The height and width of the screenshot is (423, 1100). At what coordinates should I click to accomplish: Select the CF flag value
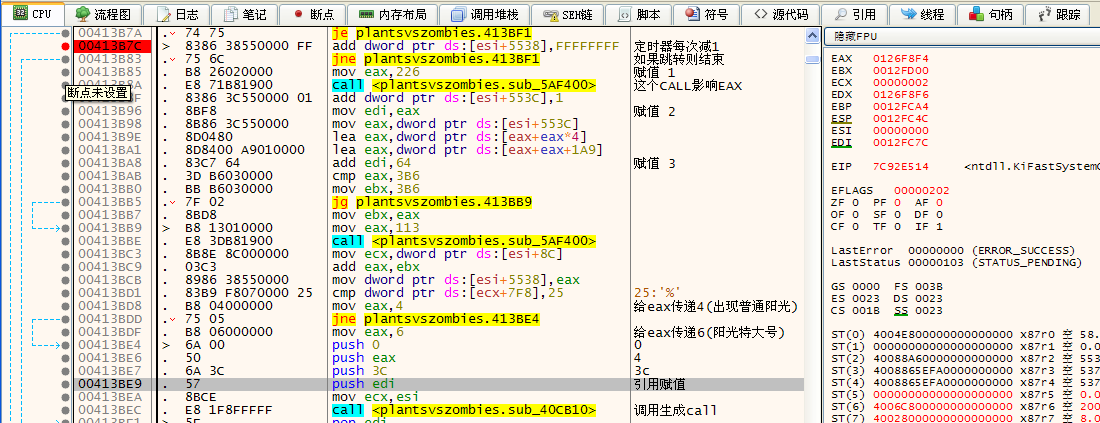[x=854, y=227]
